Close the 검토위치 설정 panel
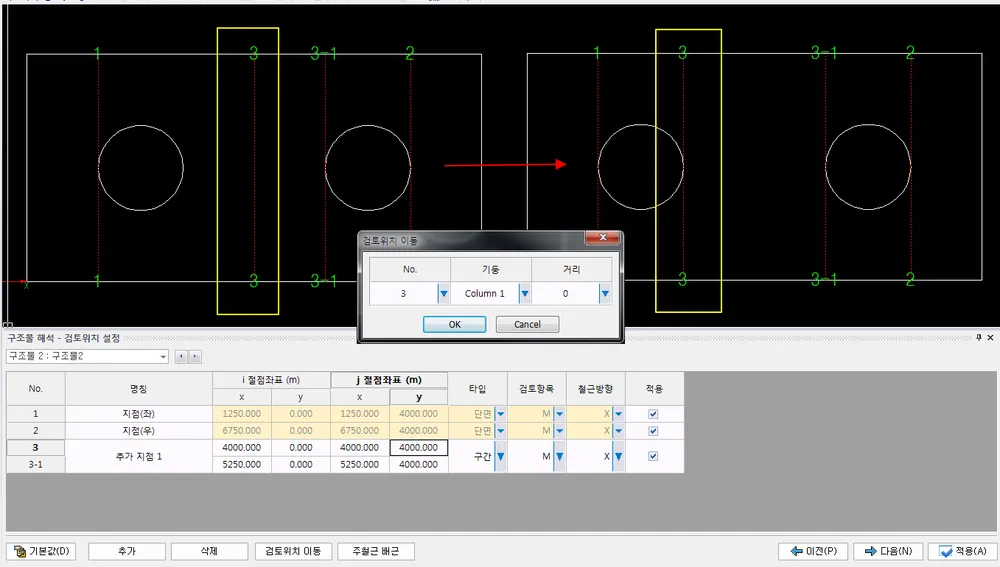 [x=990, y=337]
